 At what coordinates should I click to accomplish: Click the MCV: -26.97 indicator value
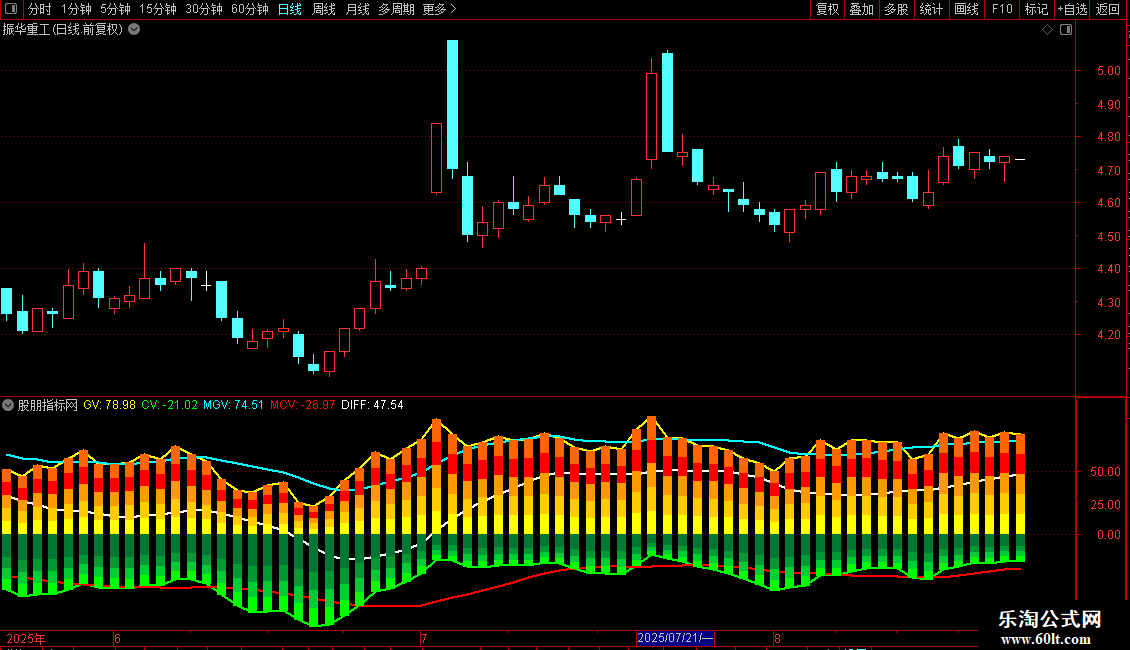pyautogui.click(x=303, y=405)
